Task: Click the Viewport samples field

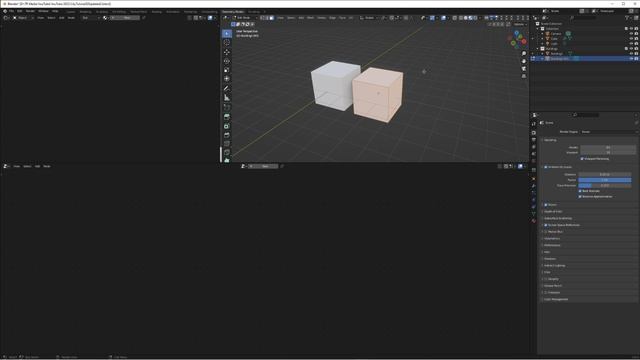Action: click(608, 153)
